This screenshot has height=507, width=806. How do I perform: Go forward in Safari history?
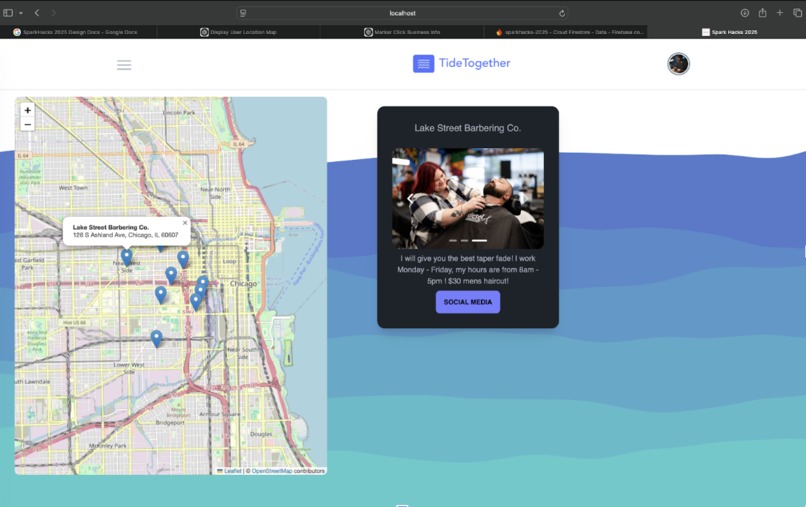[53, 13]
